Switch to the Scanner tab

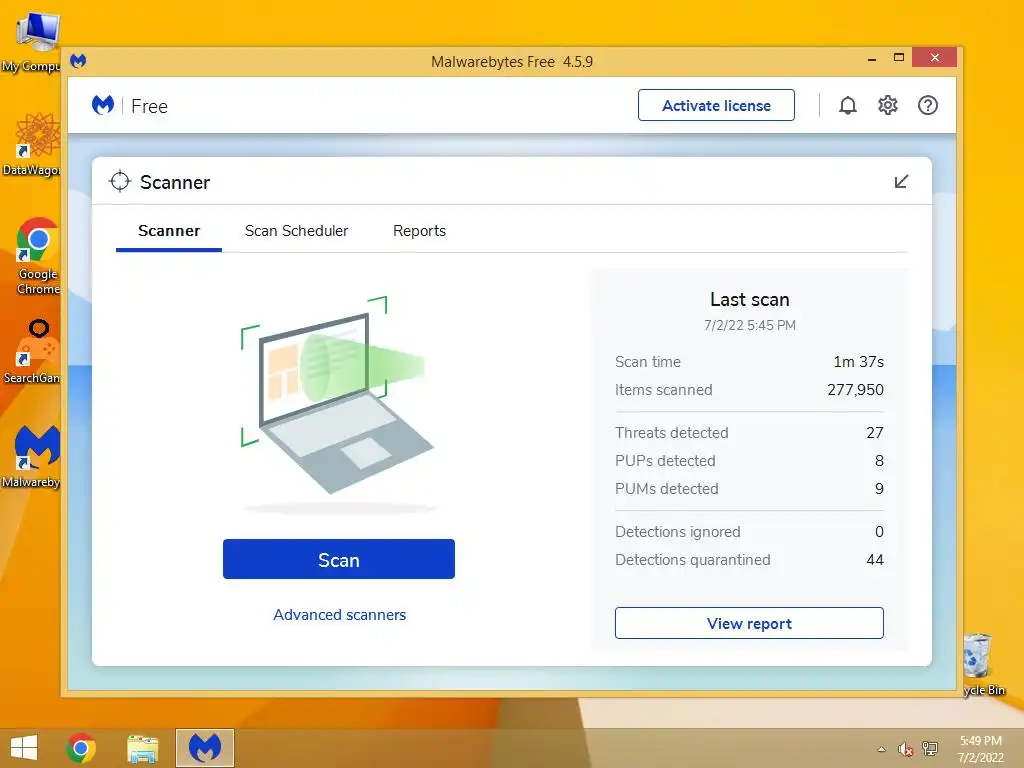pyautogui.click(x=168, y=231)
